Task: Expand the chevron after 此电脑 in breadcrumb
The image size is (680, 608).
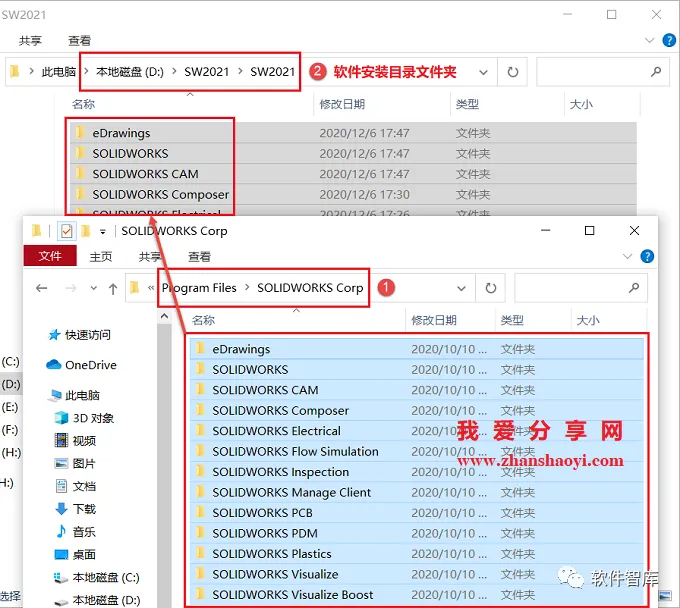Action: click(86, 71)
